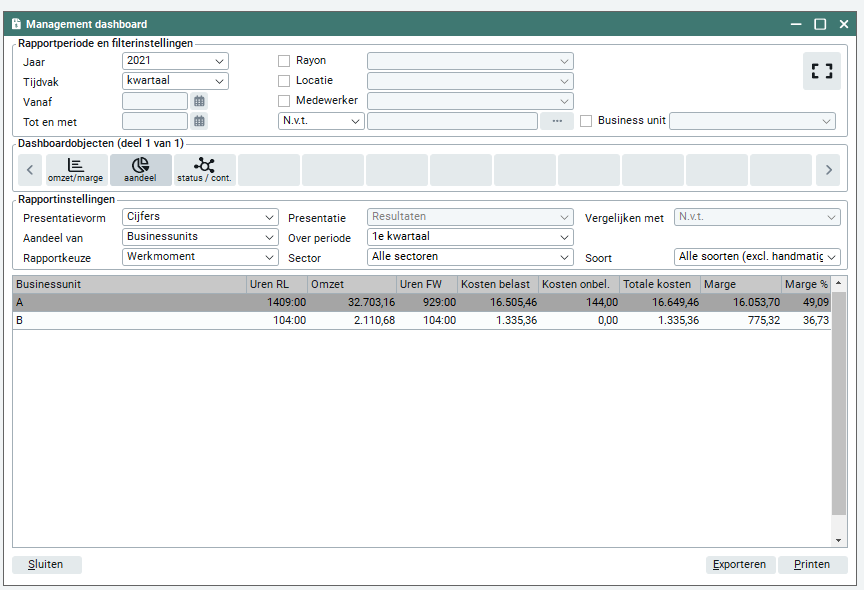This screenshot has height=590, width=864.
Task: Click the fullscreen expand icon
Action: pos(821,71)
